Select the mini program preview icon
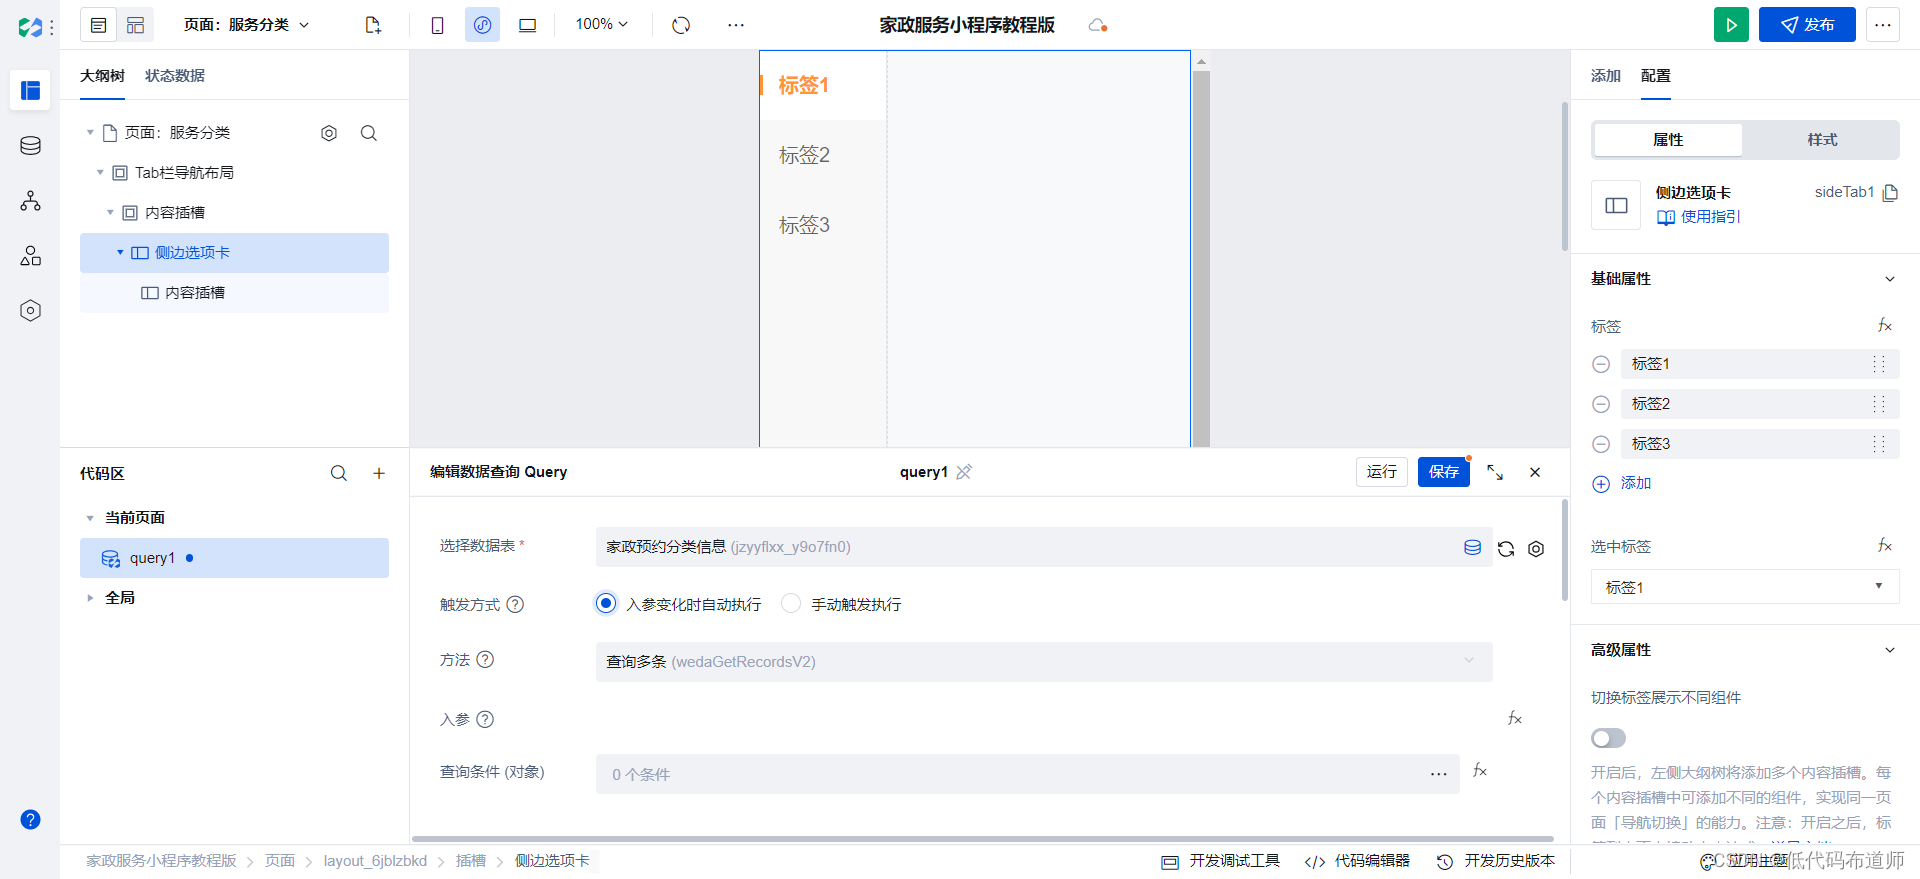1920x879 pixels. (482, 25)
